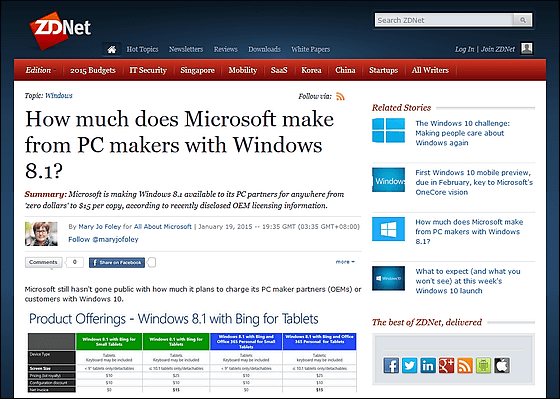The image size is (560, 399).
Task: Open the Newsletters page
Action: (186, 49)
